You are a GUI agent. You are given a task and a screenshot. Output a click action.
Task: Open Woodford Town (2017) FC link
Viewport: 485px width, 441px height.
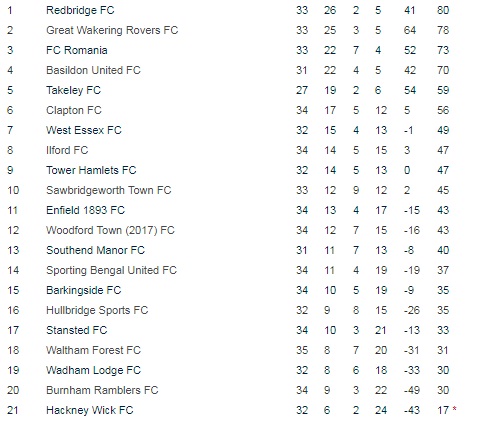click(110, 230)
